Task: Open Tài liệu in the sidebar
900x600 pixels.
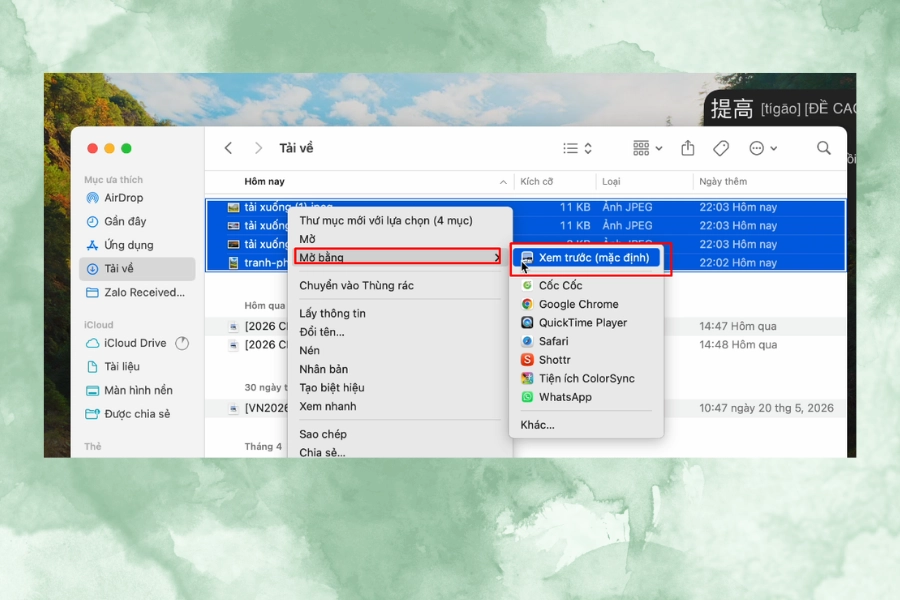Action: tap(138, 366)
